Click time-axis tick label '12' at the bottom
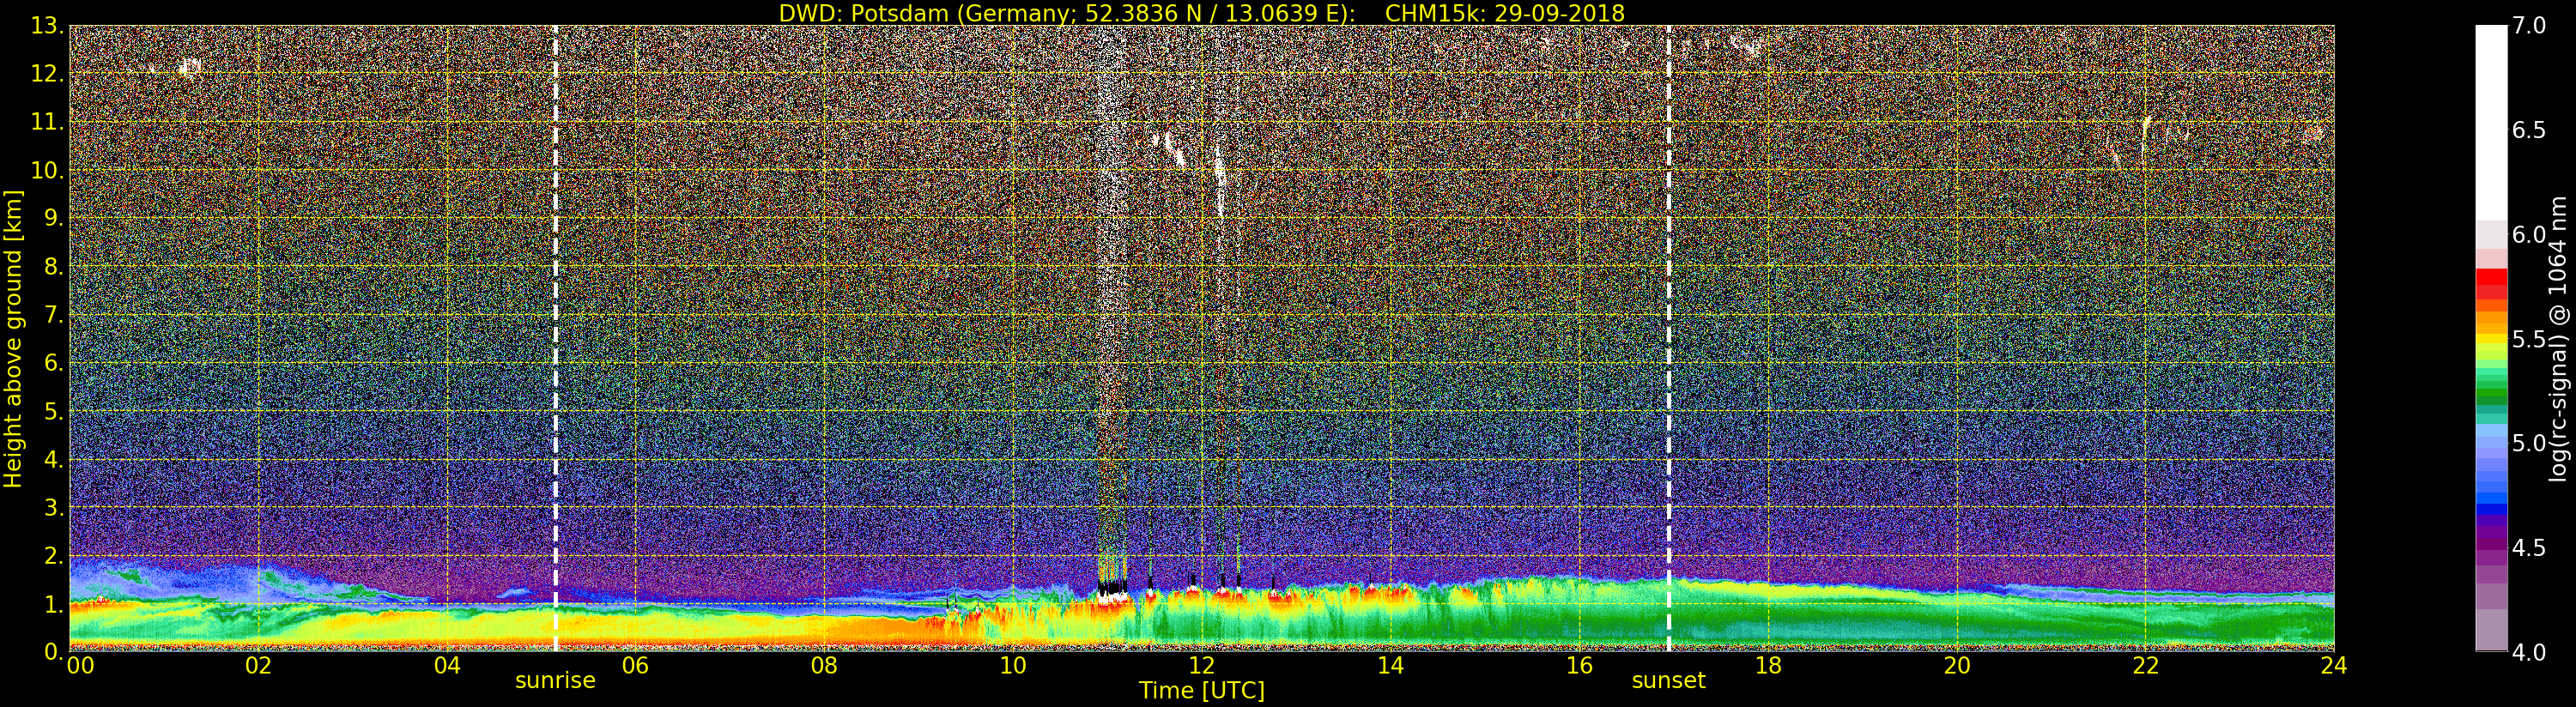Screen dimensions: 2576x707 (1201, 666)
